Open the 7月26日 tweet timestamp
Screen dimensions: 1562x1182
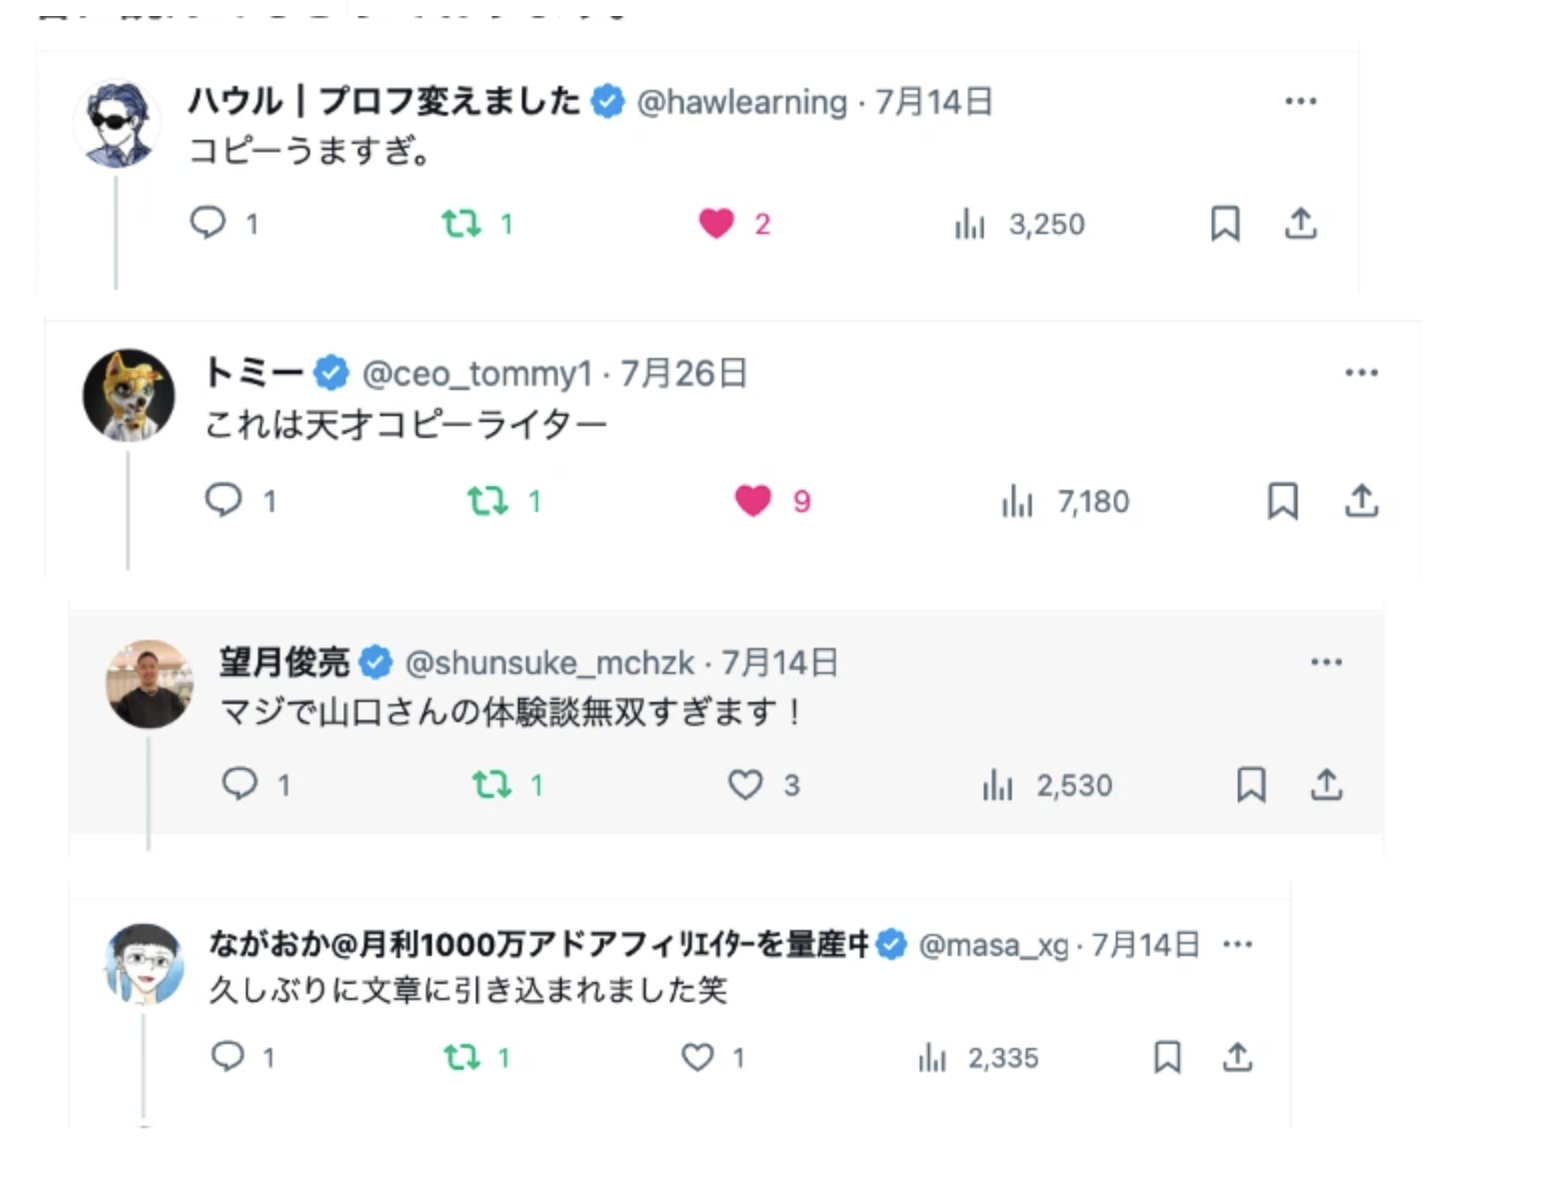(683, 374)
